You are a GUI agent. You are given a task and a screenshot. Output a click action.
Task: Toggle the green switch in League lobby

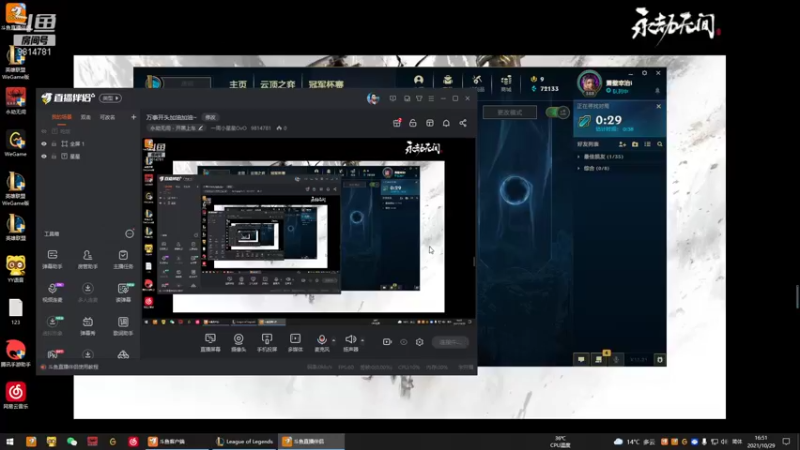(x=557, y=112)
